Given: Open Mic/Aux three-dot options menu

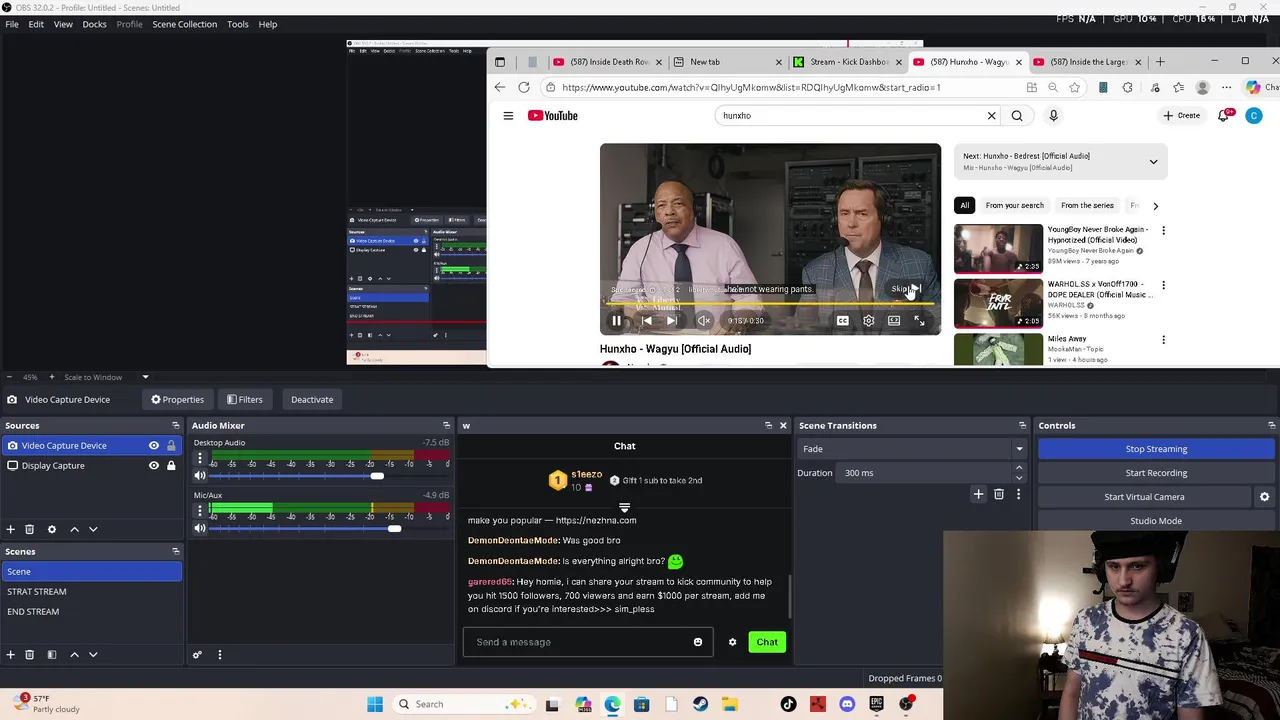Looking at the screenshot, I should [x=199, y=510].
